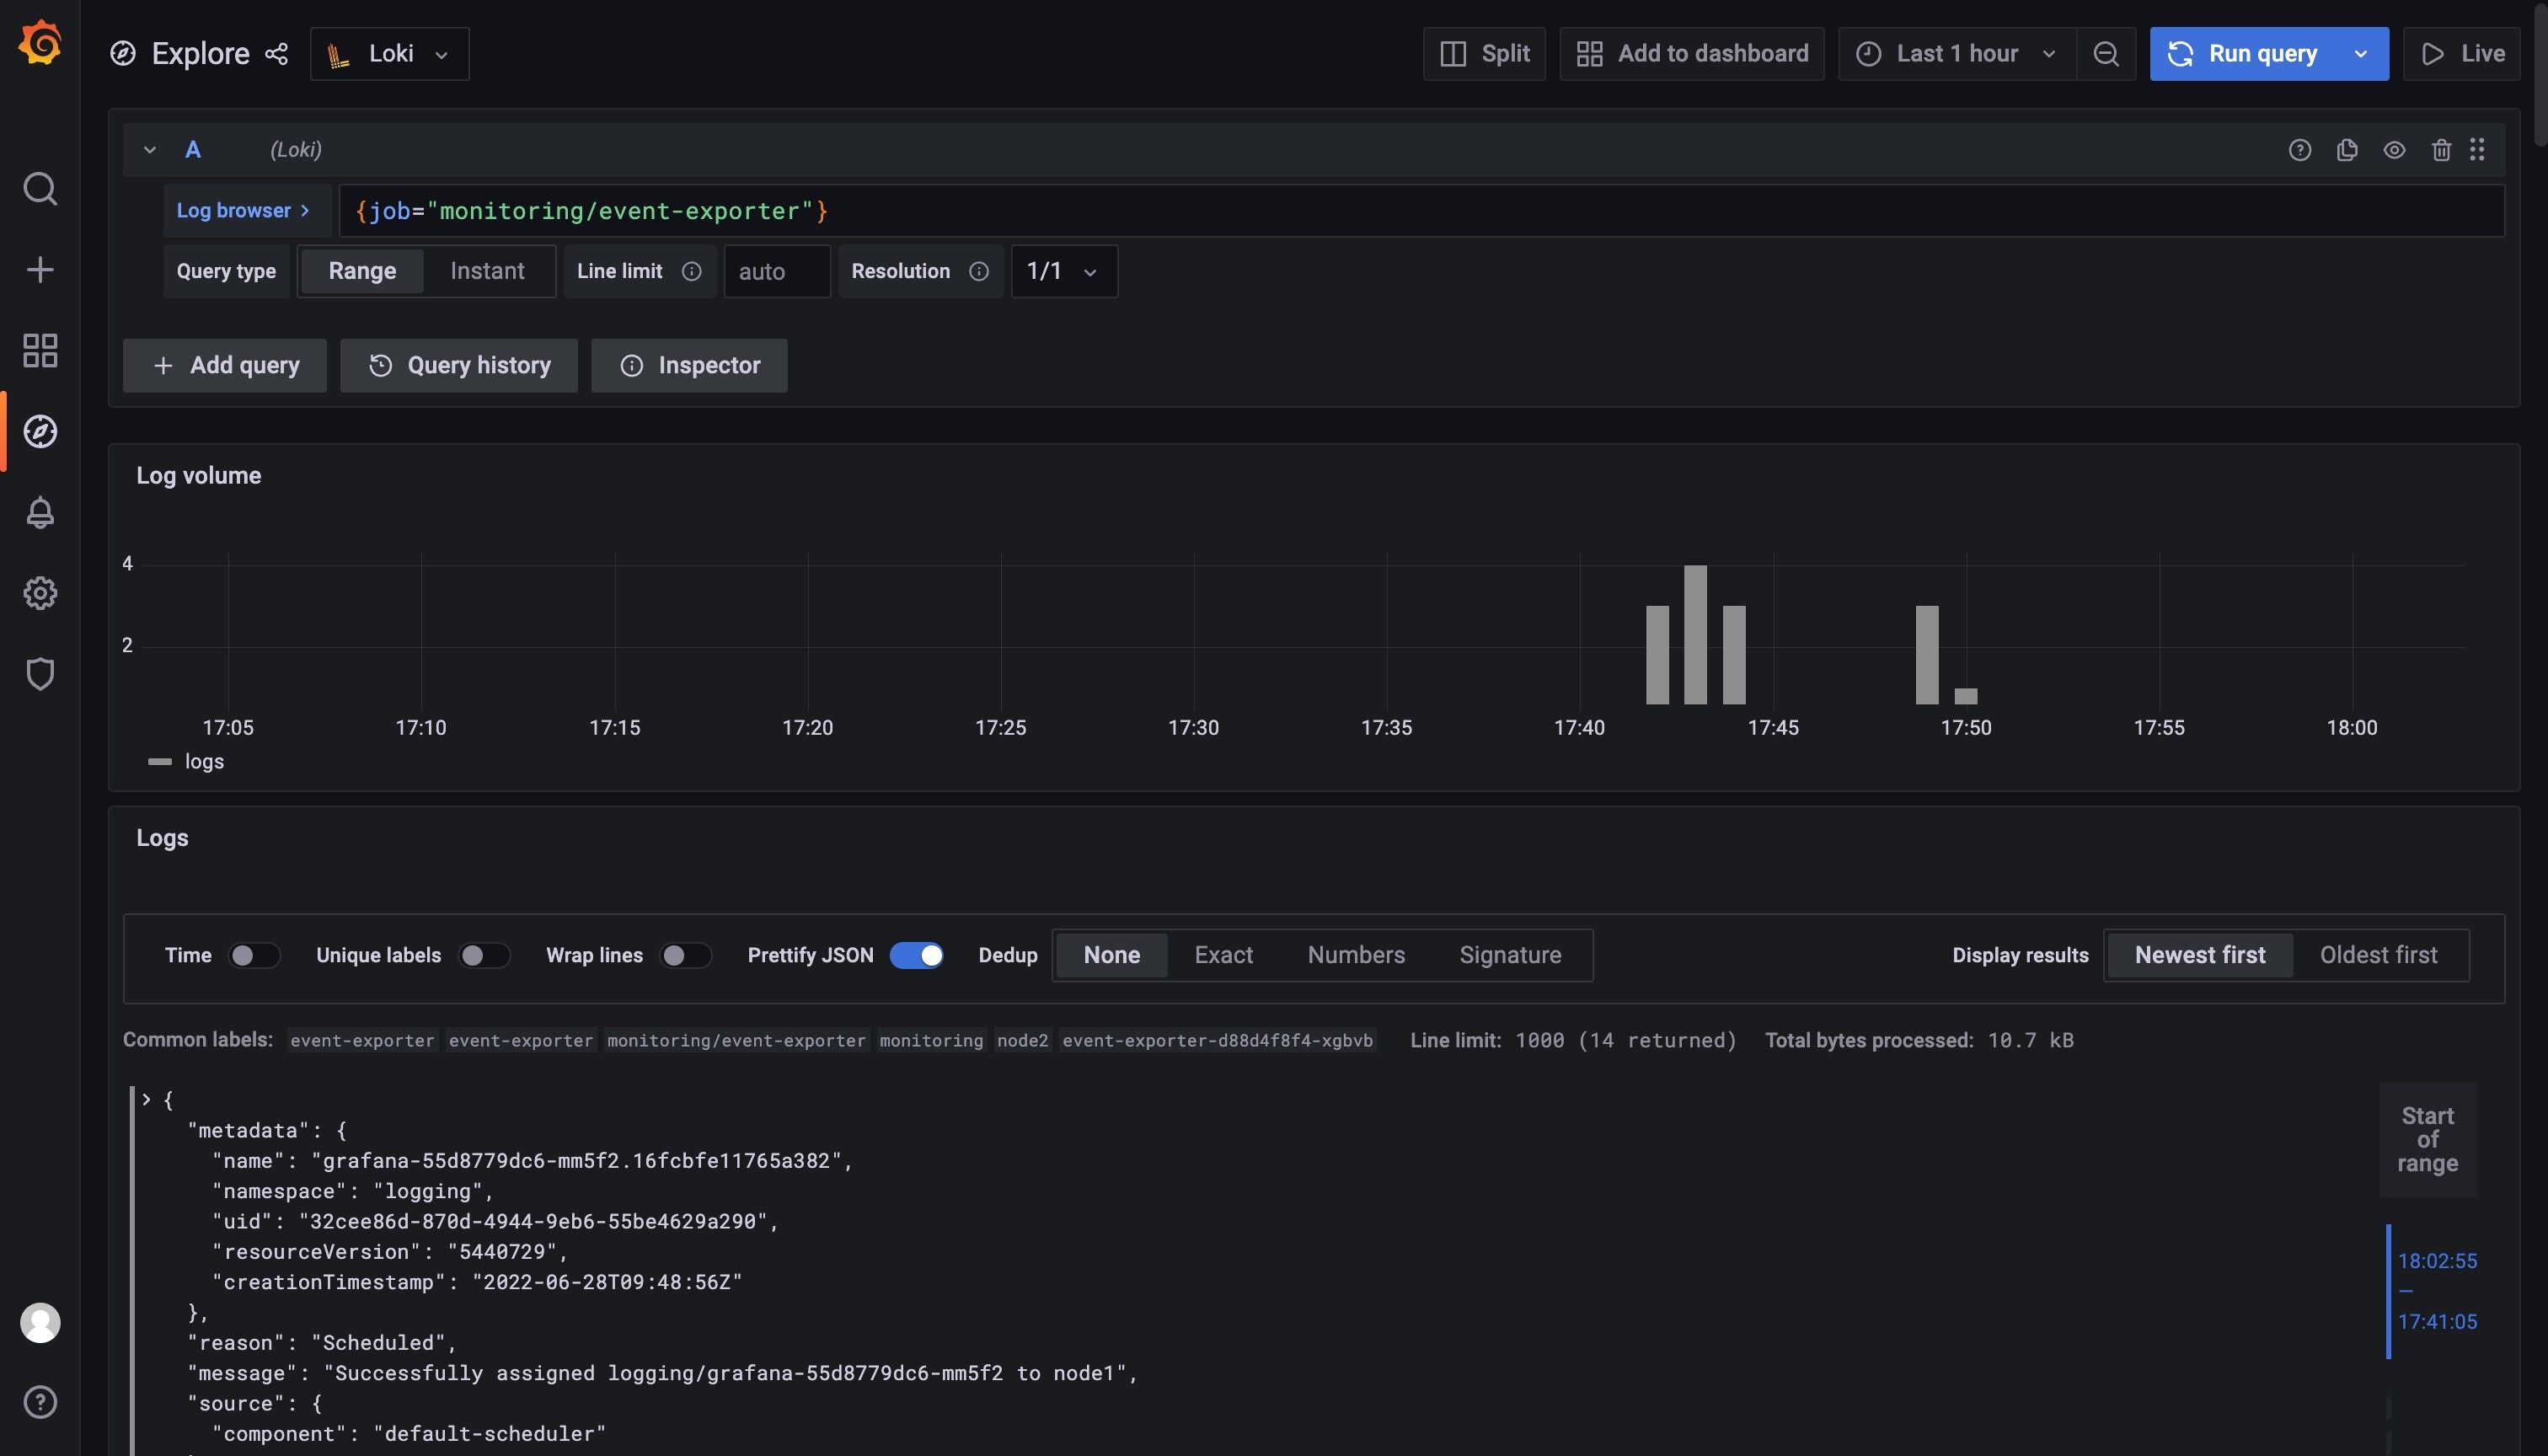Click the Query history button

point(458,364)
